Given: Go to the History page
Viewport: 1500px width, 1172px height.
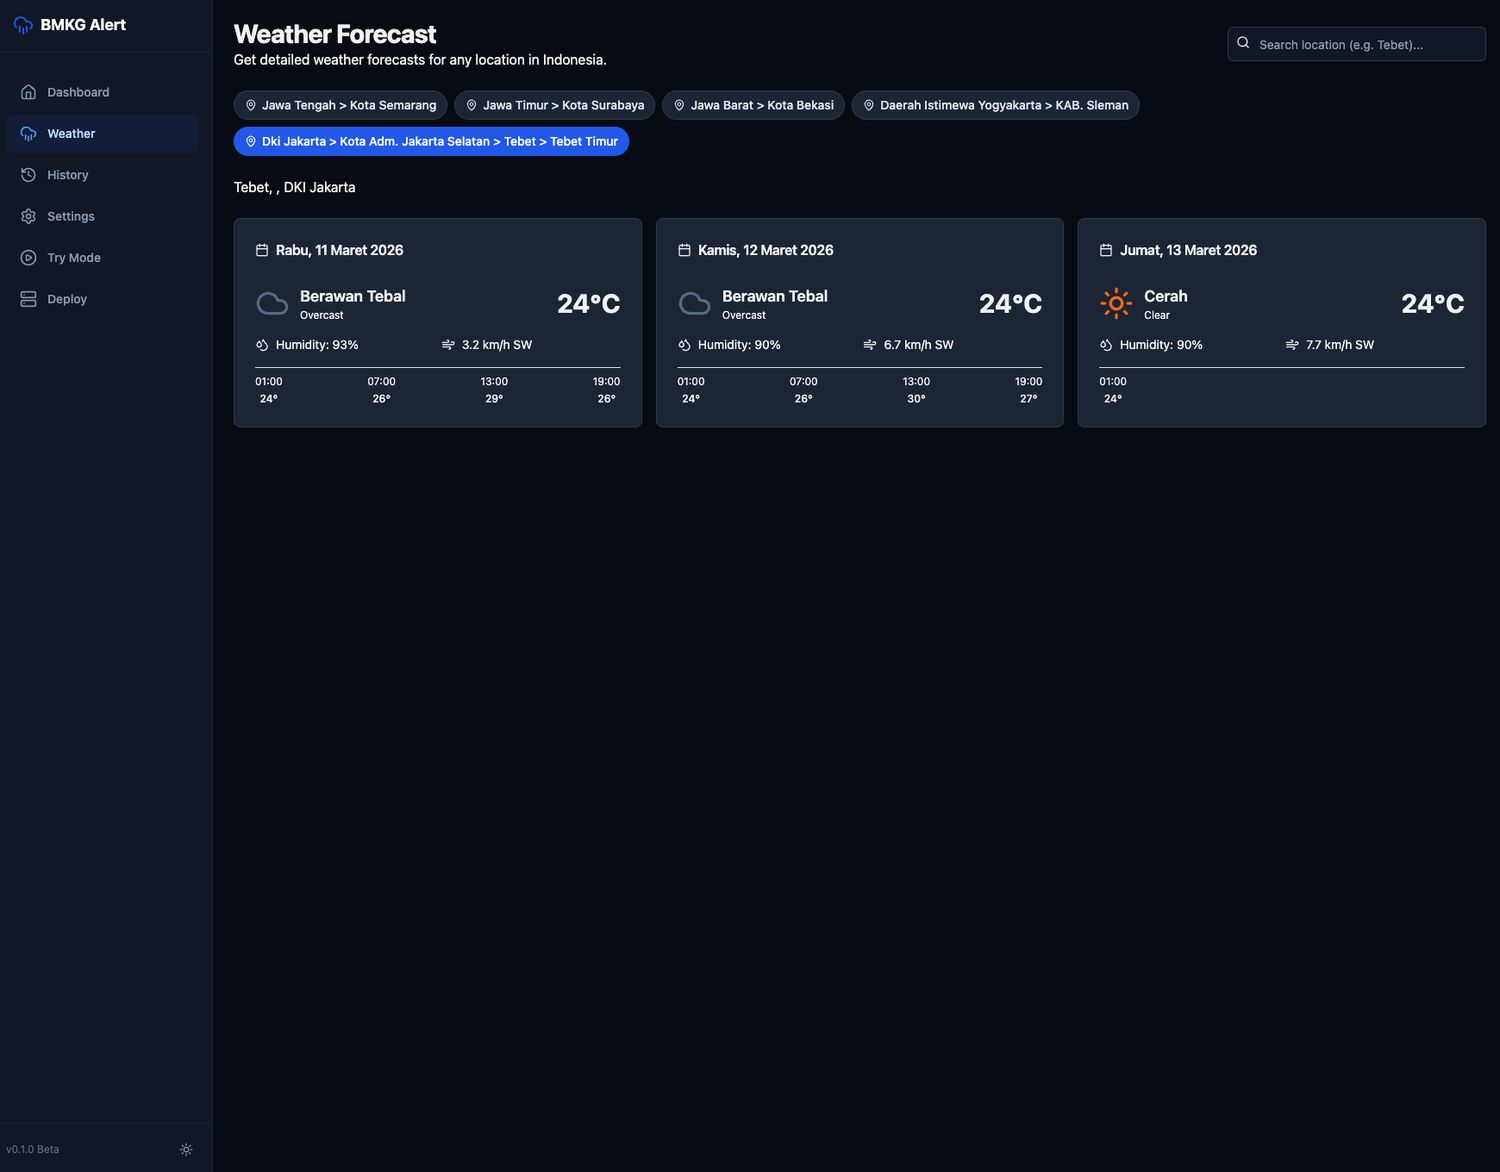Looking at the screenshot, I should point(102,175).
